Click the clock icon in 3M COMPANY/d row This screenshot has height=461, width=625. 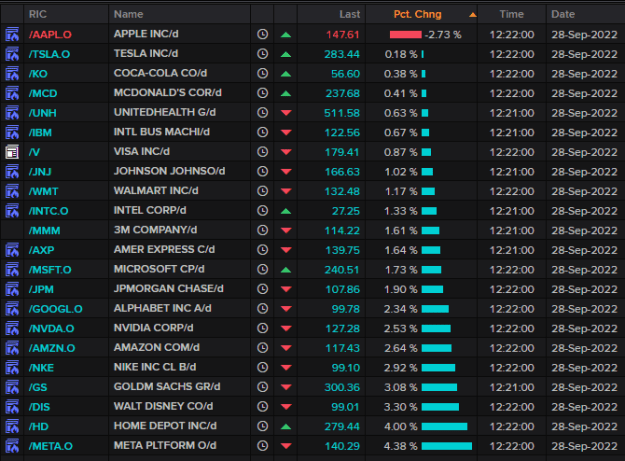coord(262,230)
